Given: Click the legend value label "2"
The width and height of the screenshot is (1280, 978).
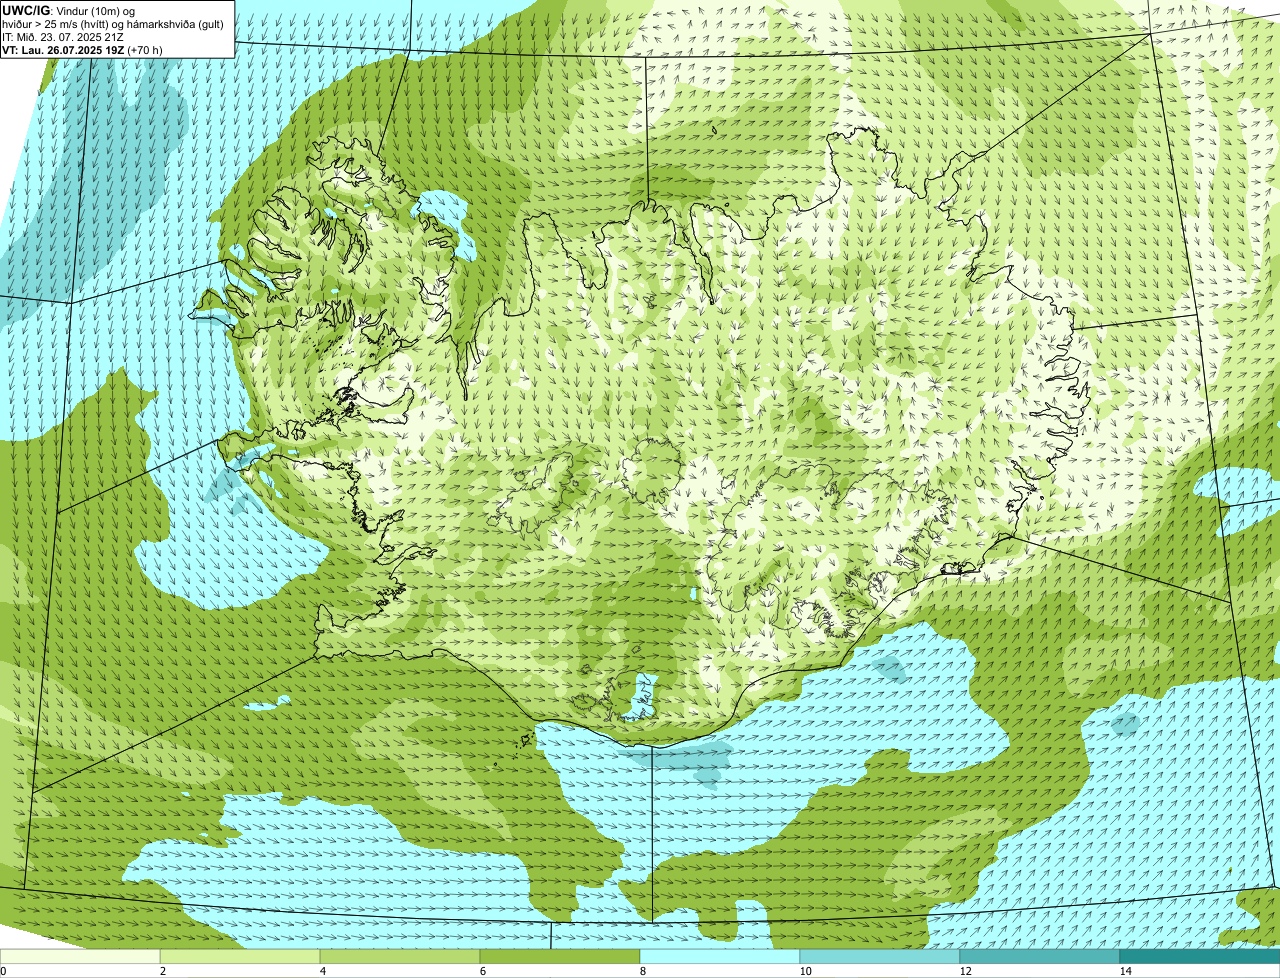Looking at the screenshot, I should point(163,971).
